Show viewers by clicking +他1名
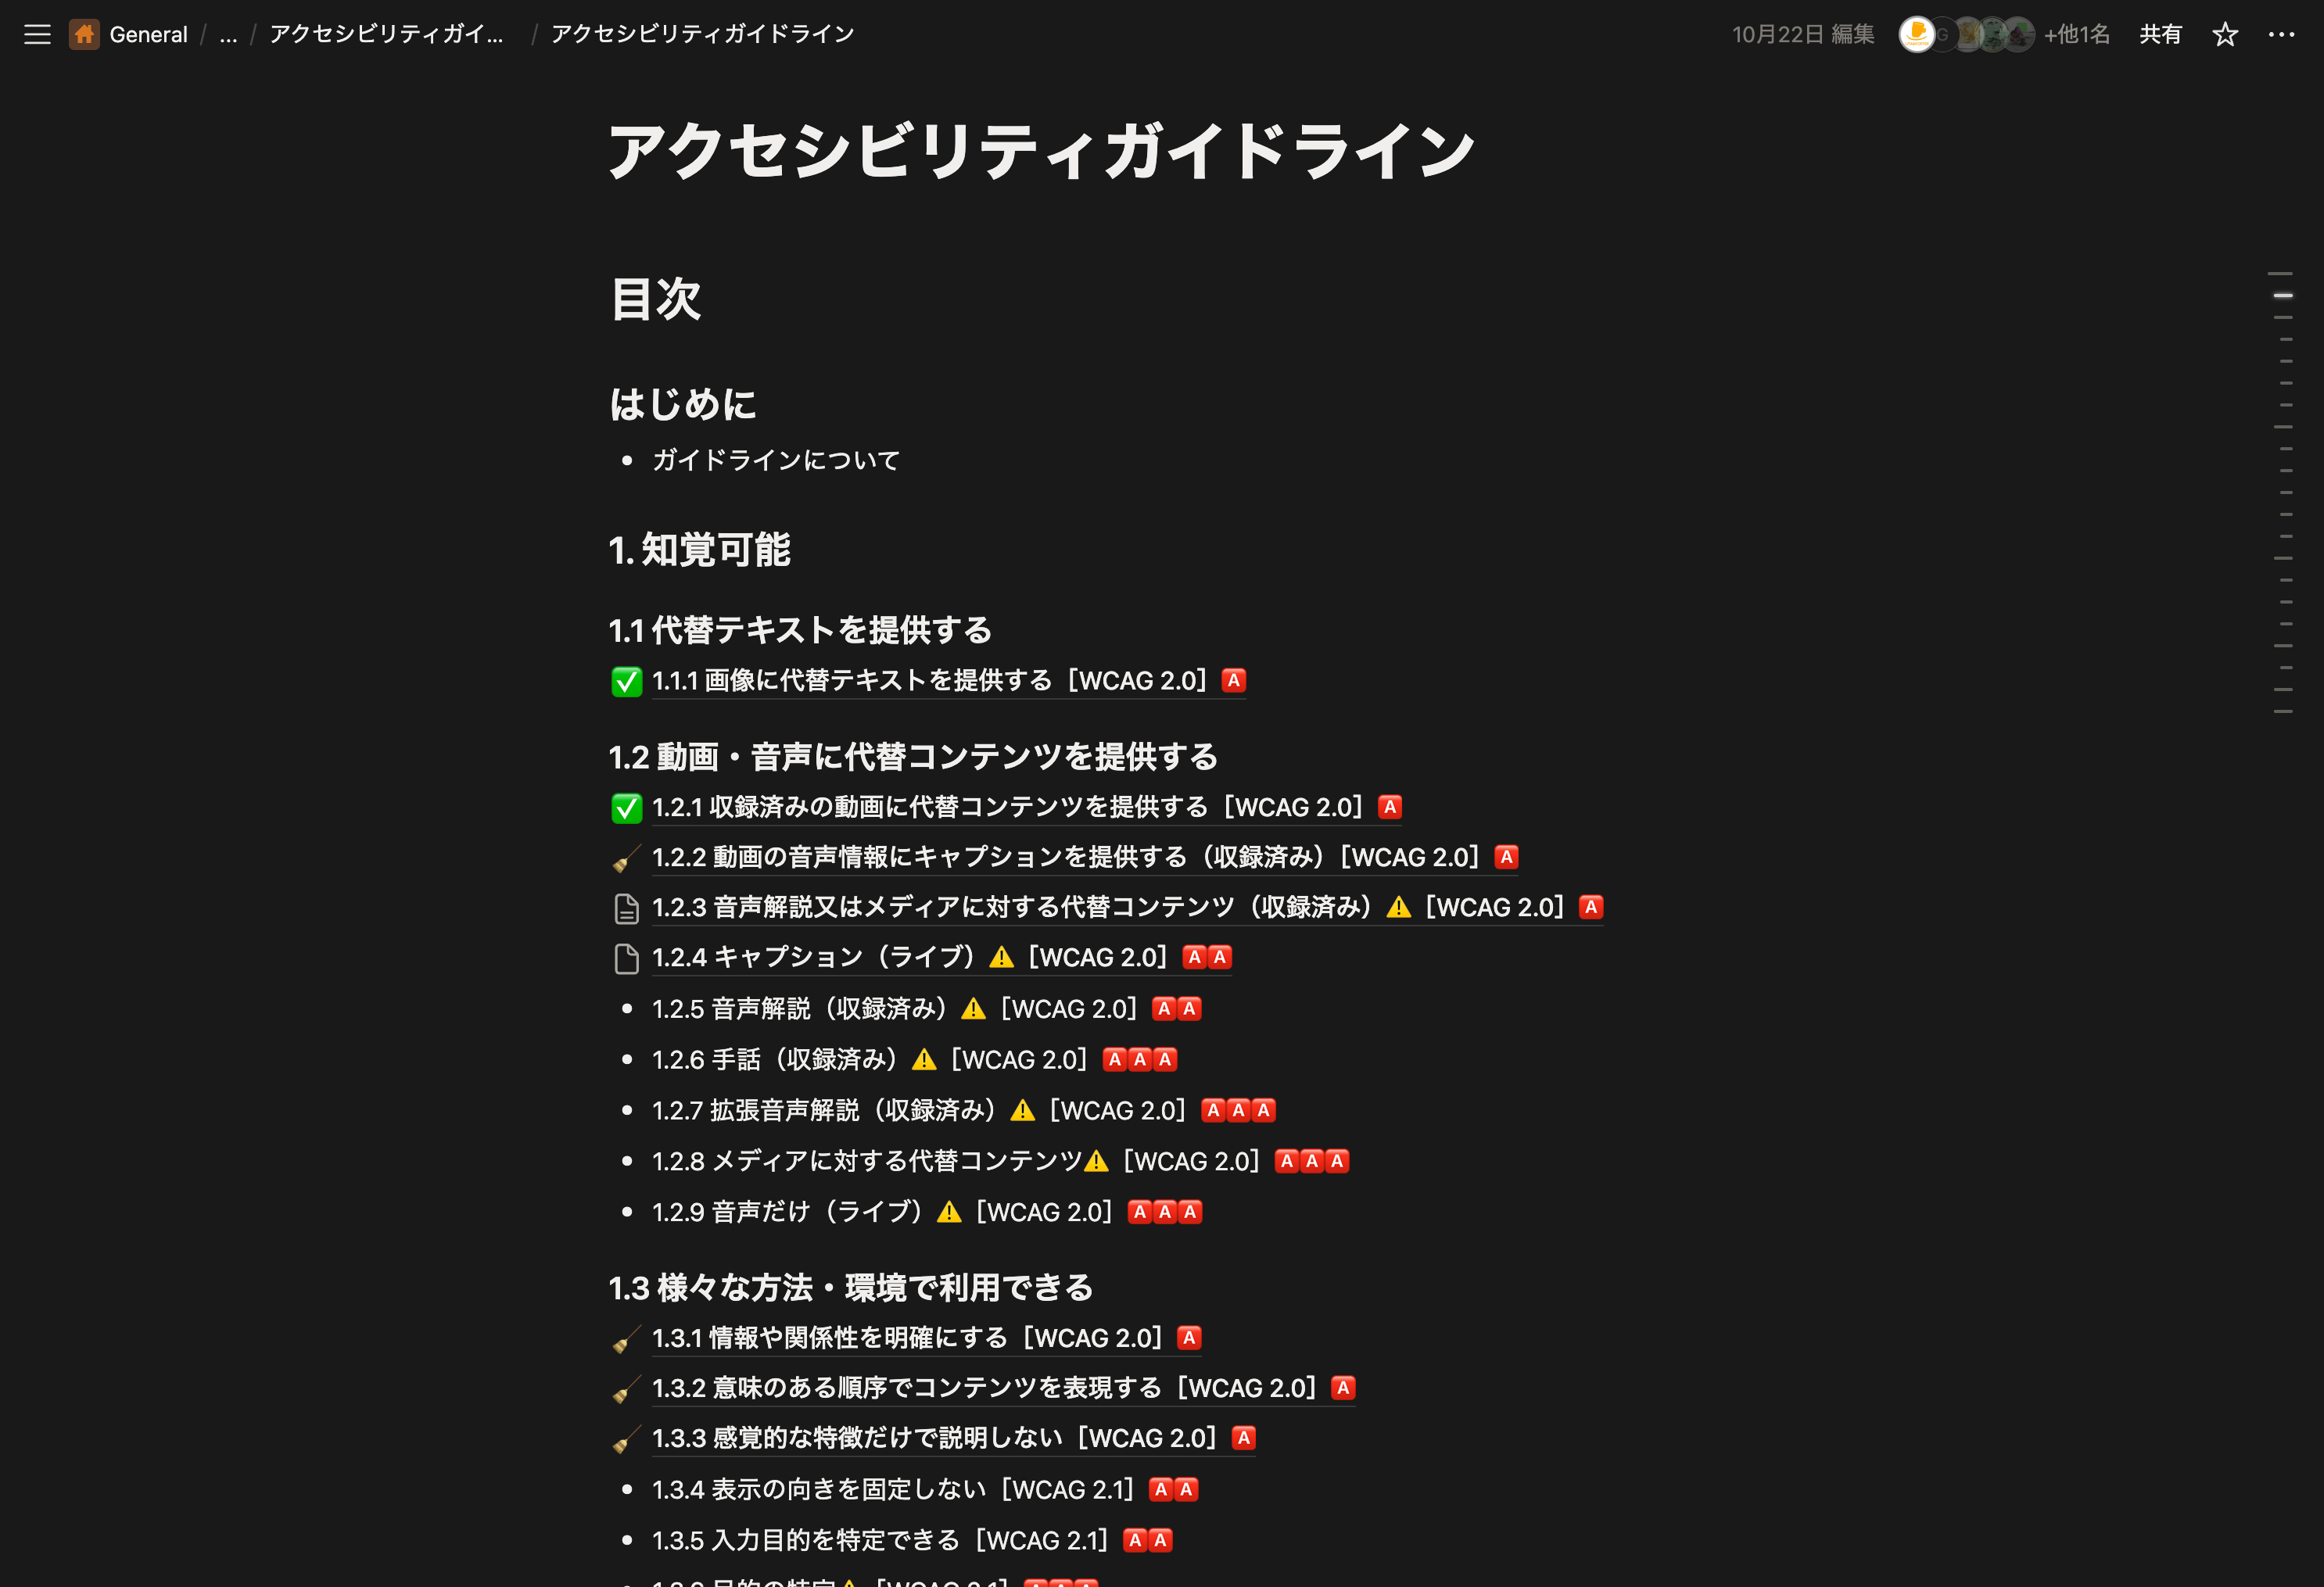 2077,33
